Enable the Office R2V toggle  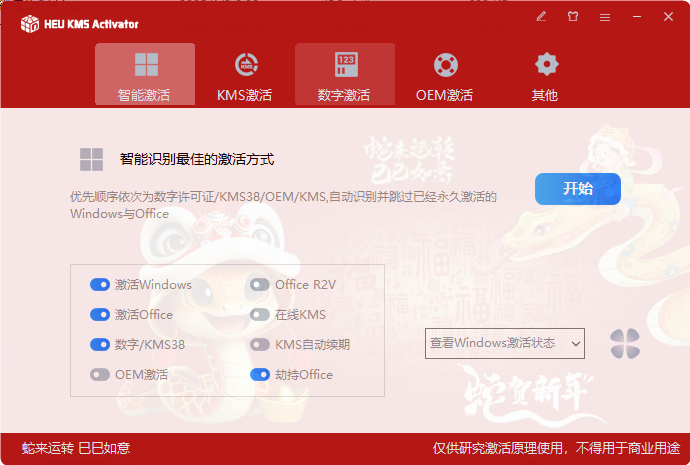tap(260, 285)
